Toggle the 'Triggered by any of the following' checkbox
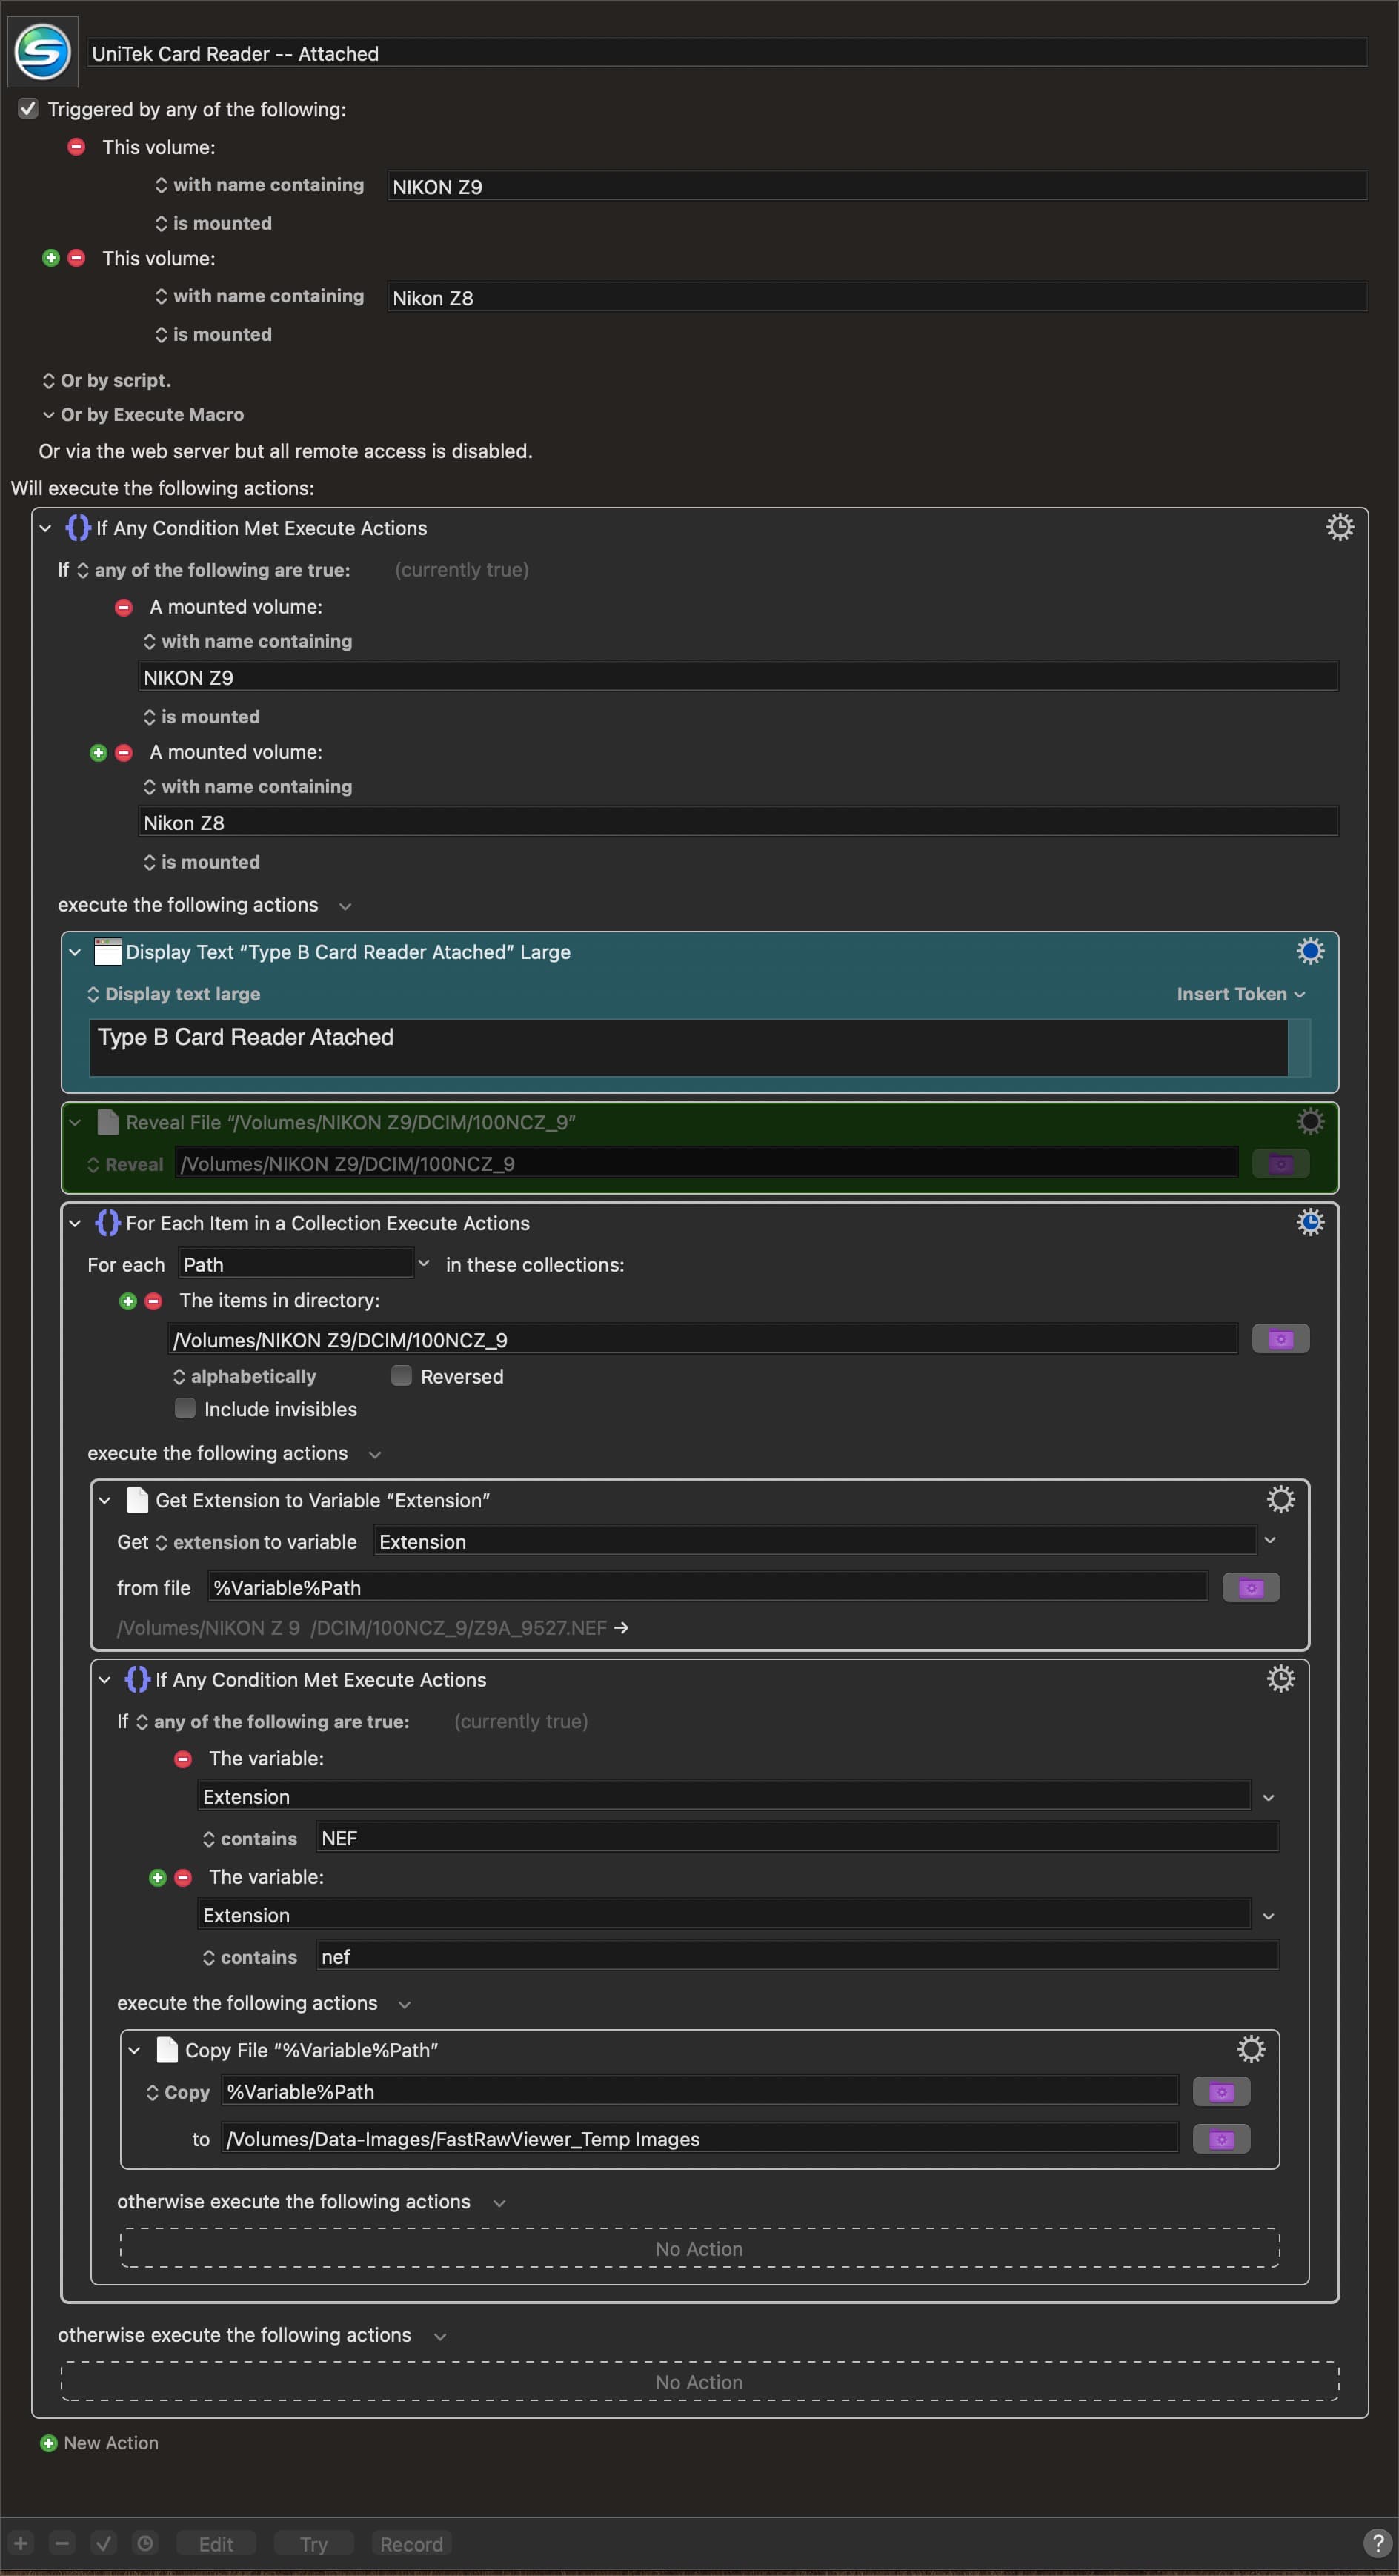 (x=28, y=108)
